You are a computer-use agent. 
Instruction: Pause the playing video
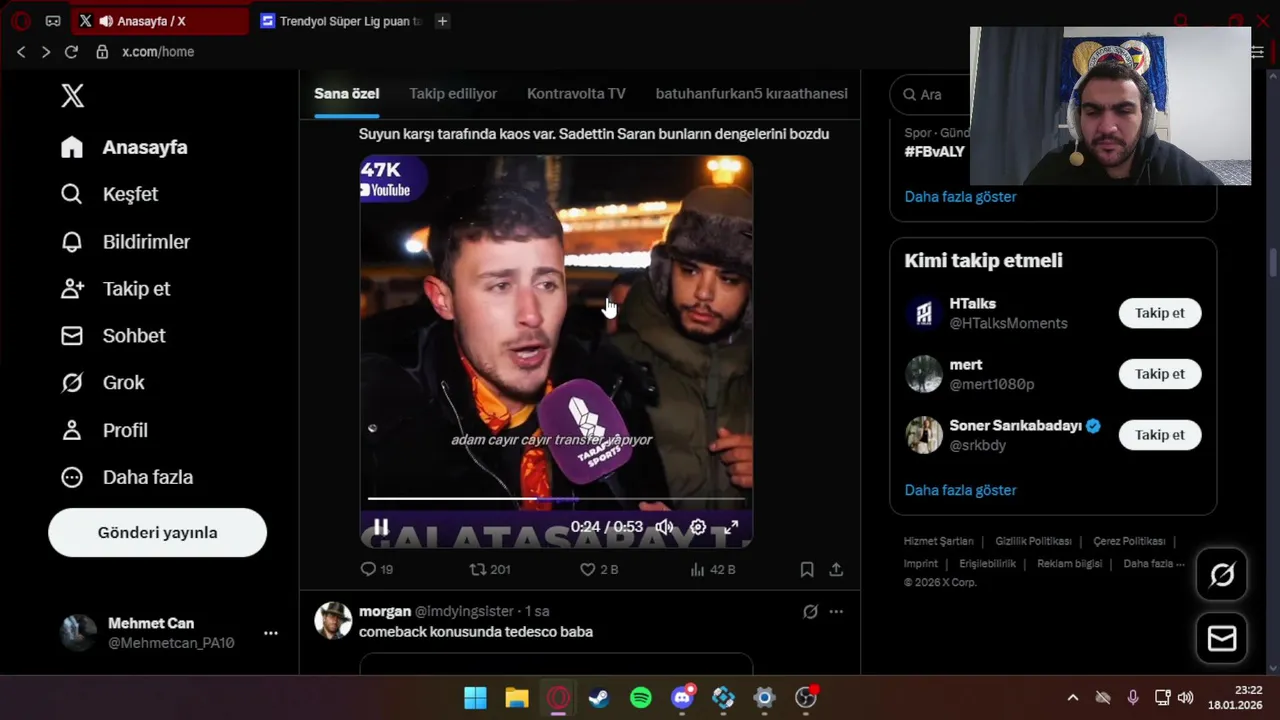(381, 527)
